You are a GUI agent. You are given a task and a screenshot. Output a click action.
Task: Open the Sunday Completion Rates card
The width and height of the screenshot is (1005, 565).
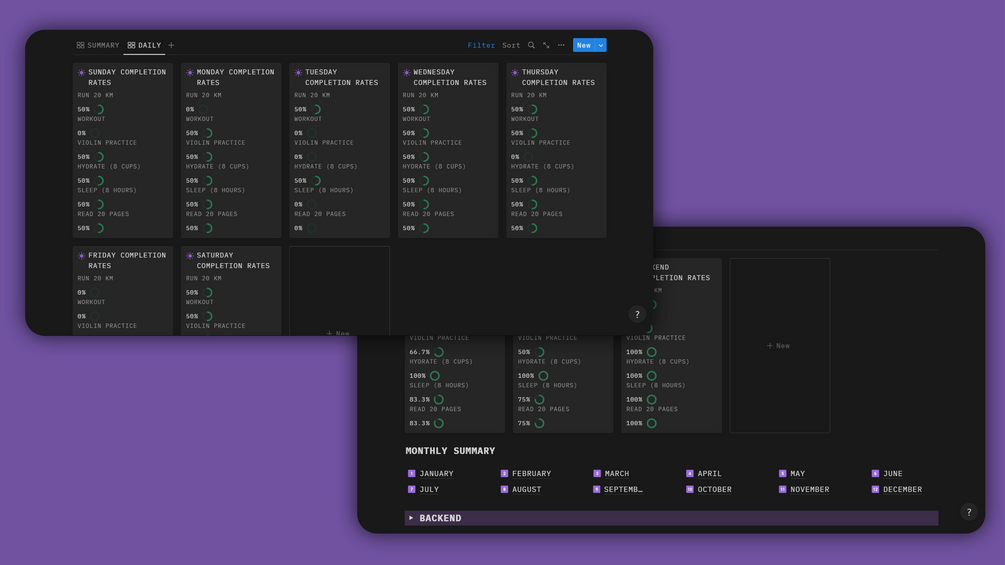[x=122, y=151]
